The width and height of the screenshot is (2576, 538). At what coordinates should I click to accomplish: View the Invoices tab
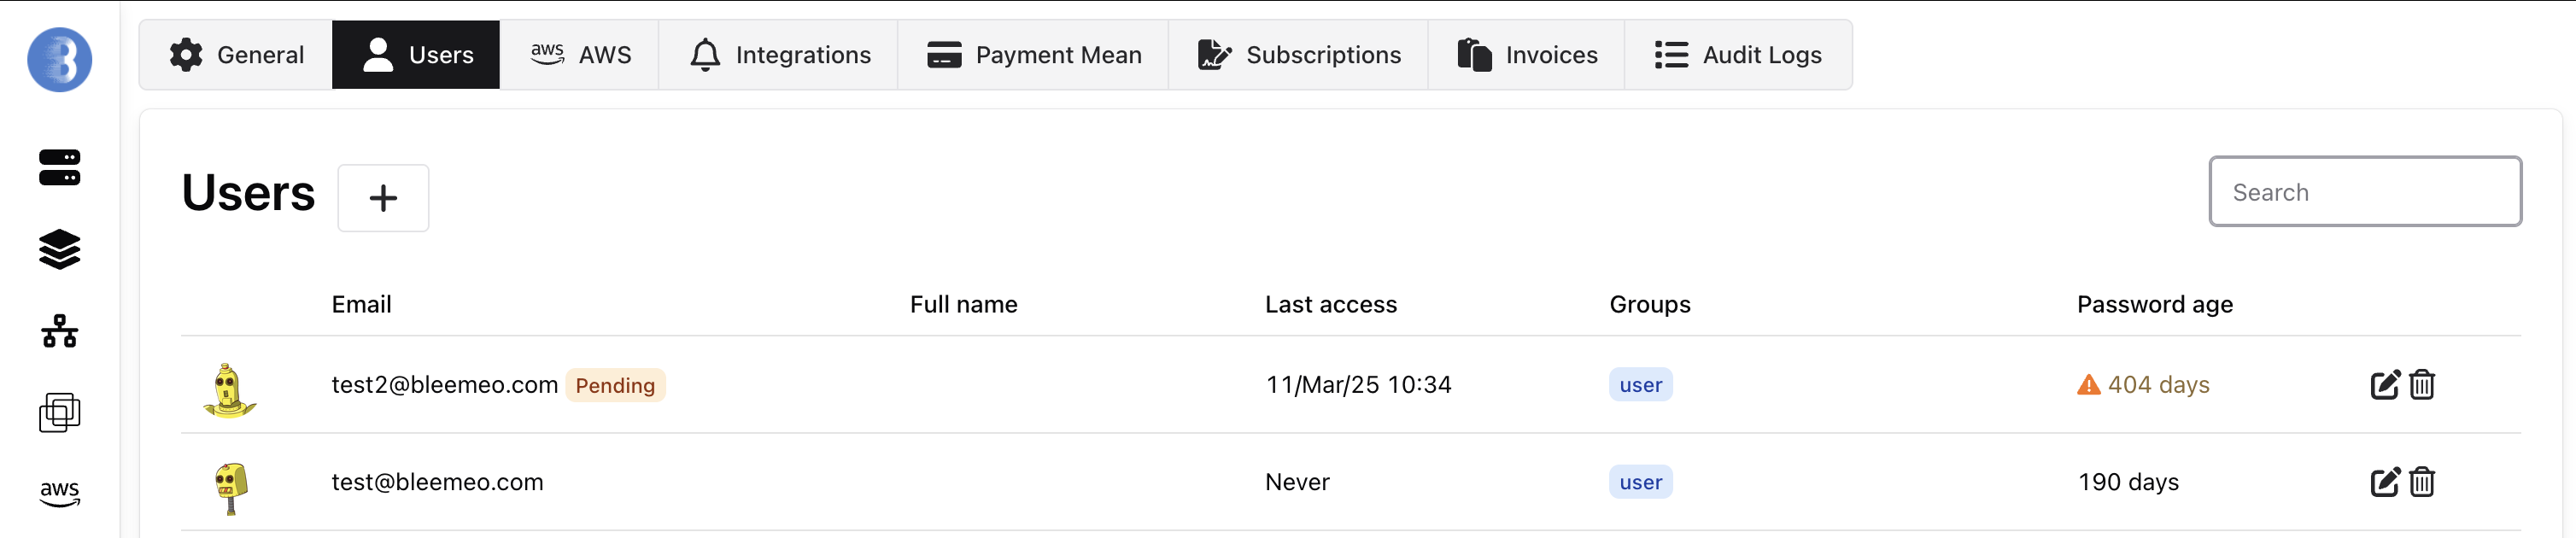pos(1527,55)
